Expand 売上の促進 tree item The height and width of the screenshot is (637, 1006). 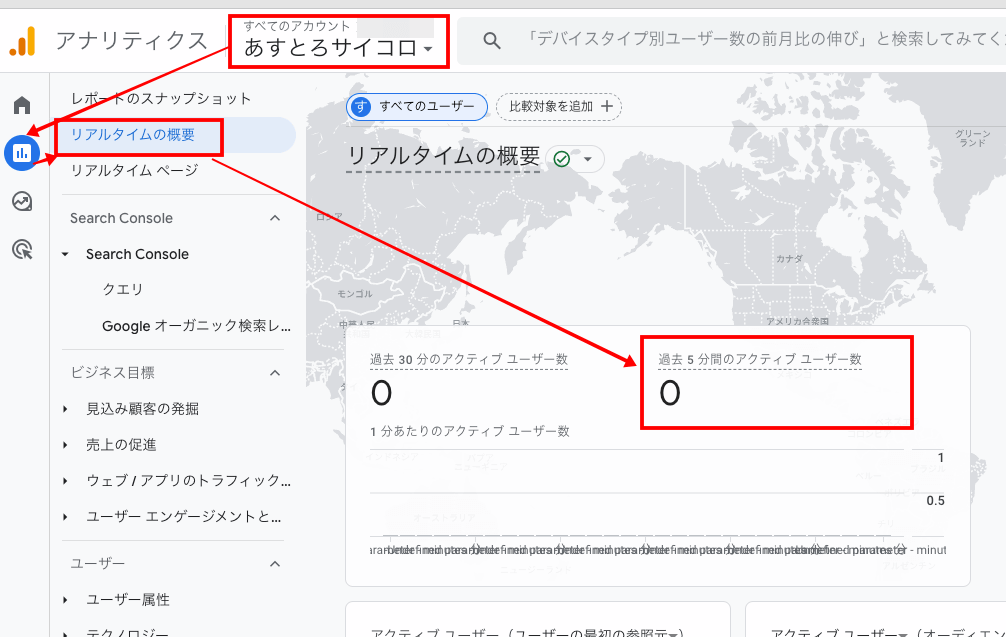[66, 445]
